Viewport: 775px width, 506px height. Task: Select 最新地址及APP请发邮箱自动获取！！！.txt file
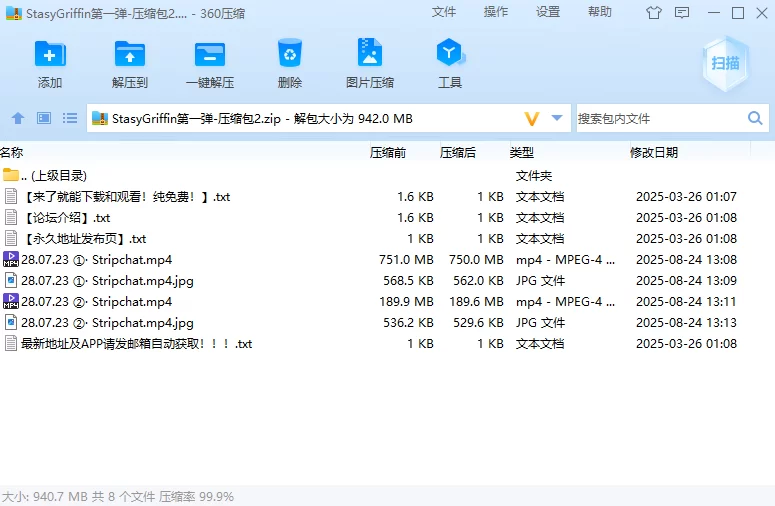(388, 343)
